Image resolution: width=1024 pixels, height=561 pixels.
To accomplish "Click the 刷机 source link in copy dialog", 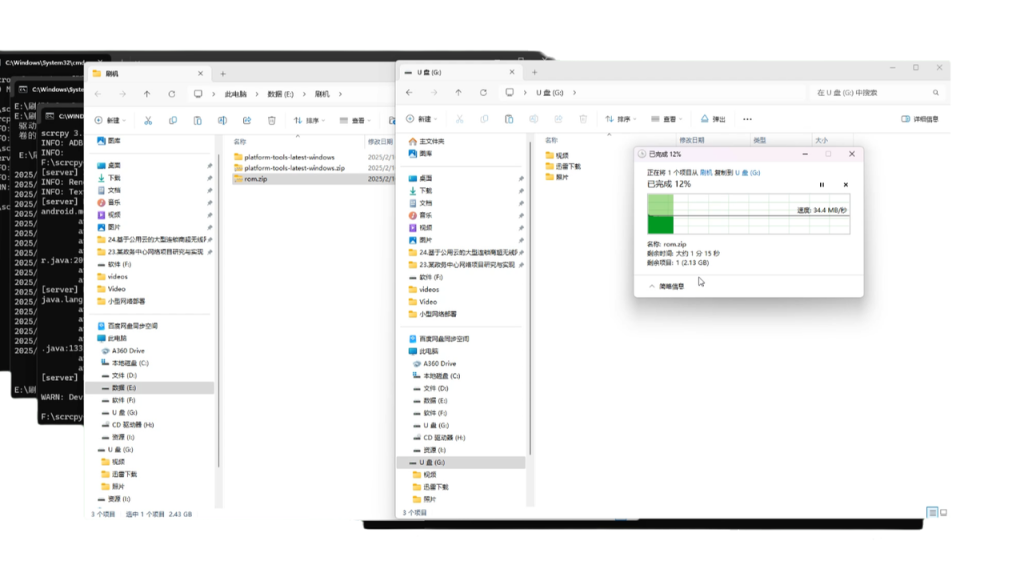I will click(706, 173).
